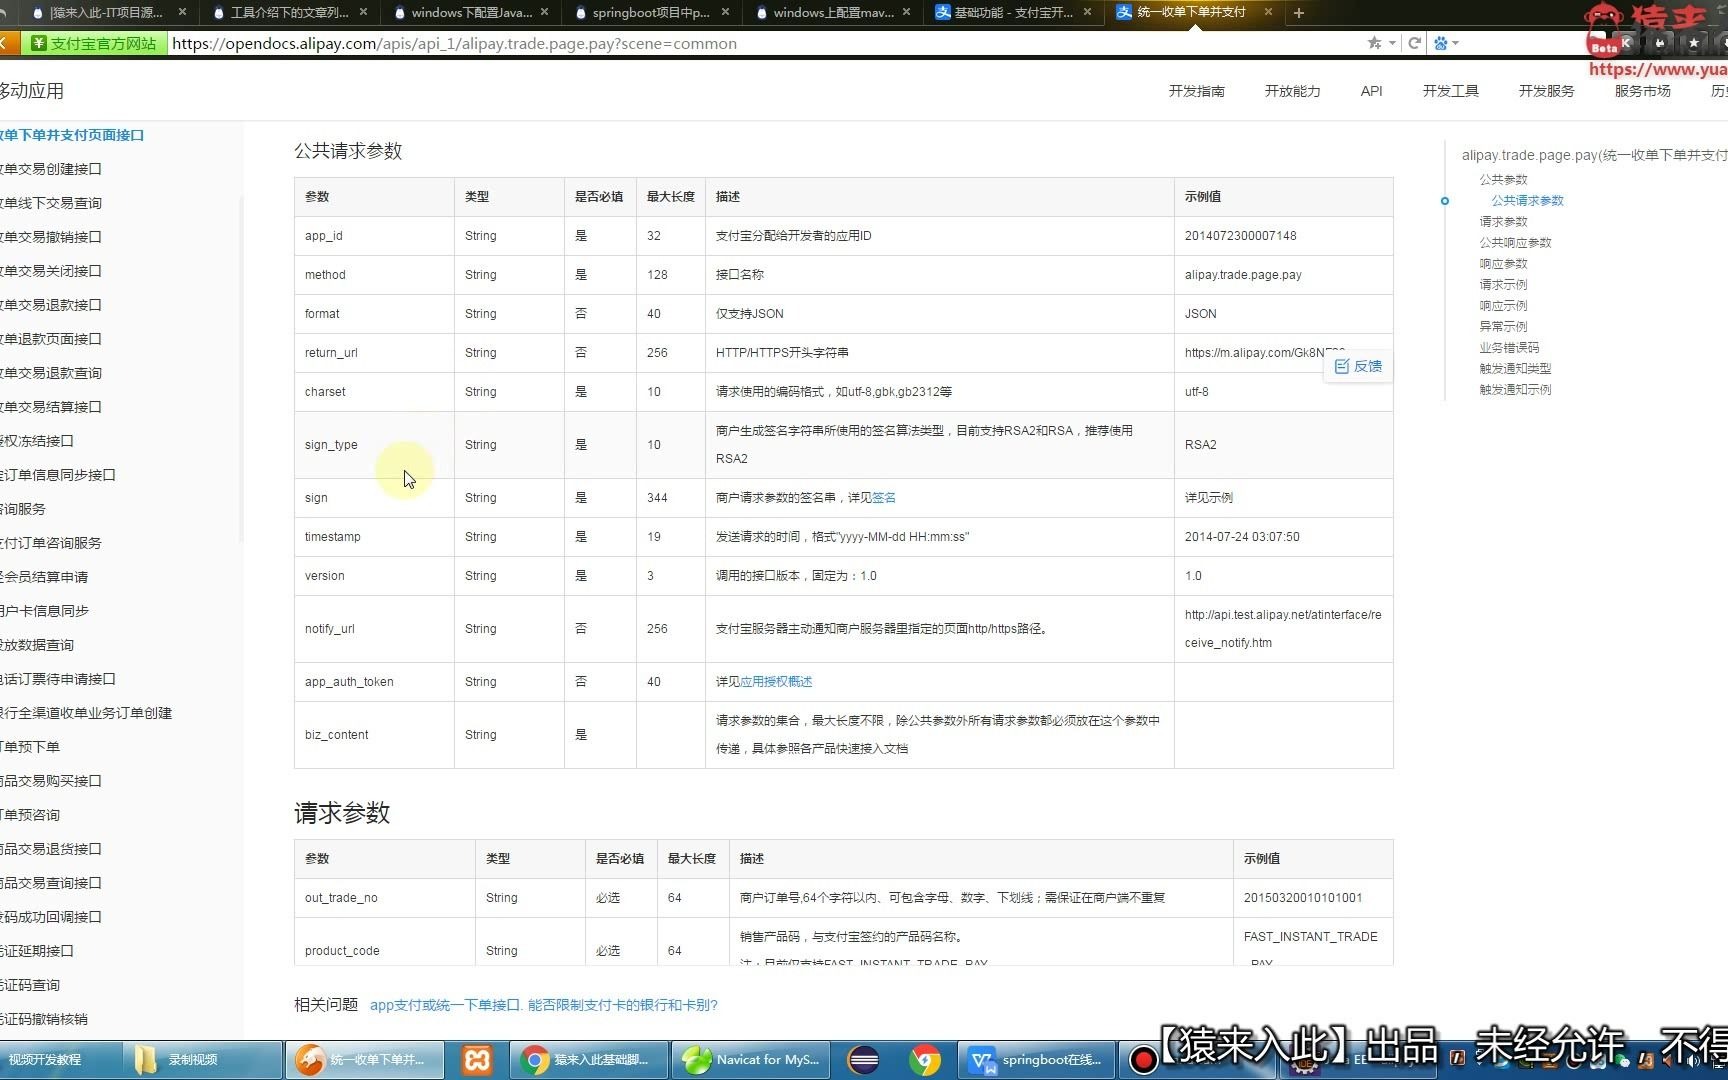Image resolution: width=1728 pixels, height=1080 pixels.
Task: Jump to 公共请求参数 in right outline
Action: tap(1527, 201)
